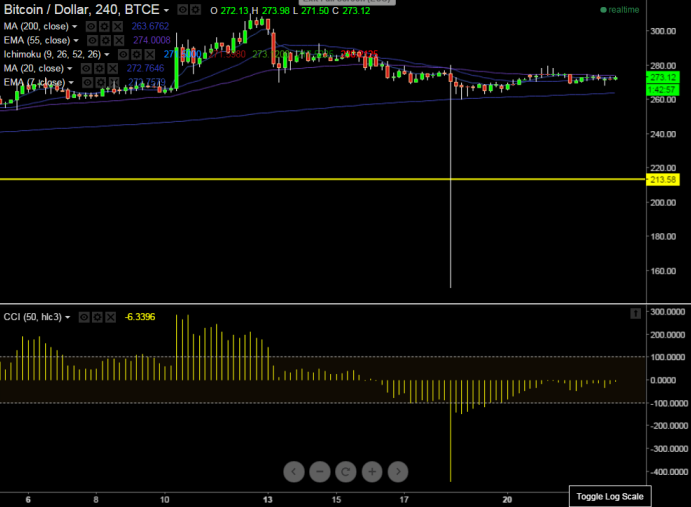This screenshot has height=507, width=691.
Task: Remove the EMA (7, close) indicator
Action: 114,82
